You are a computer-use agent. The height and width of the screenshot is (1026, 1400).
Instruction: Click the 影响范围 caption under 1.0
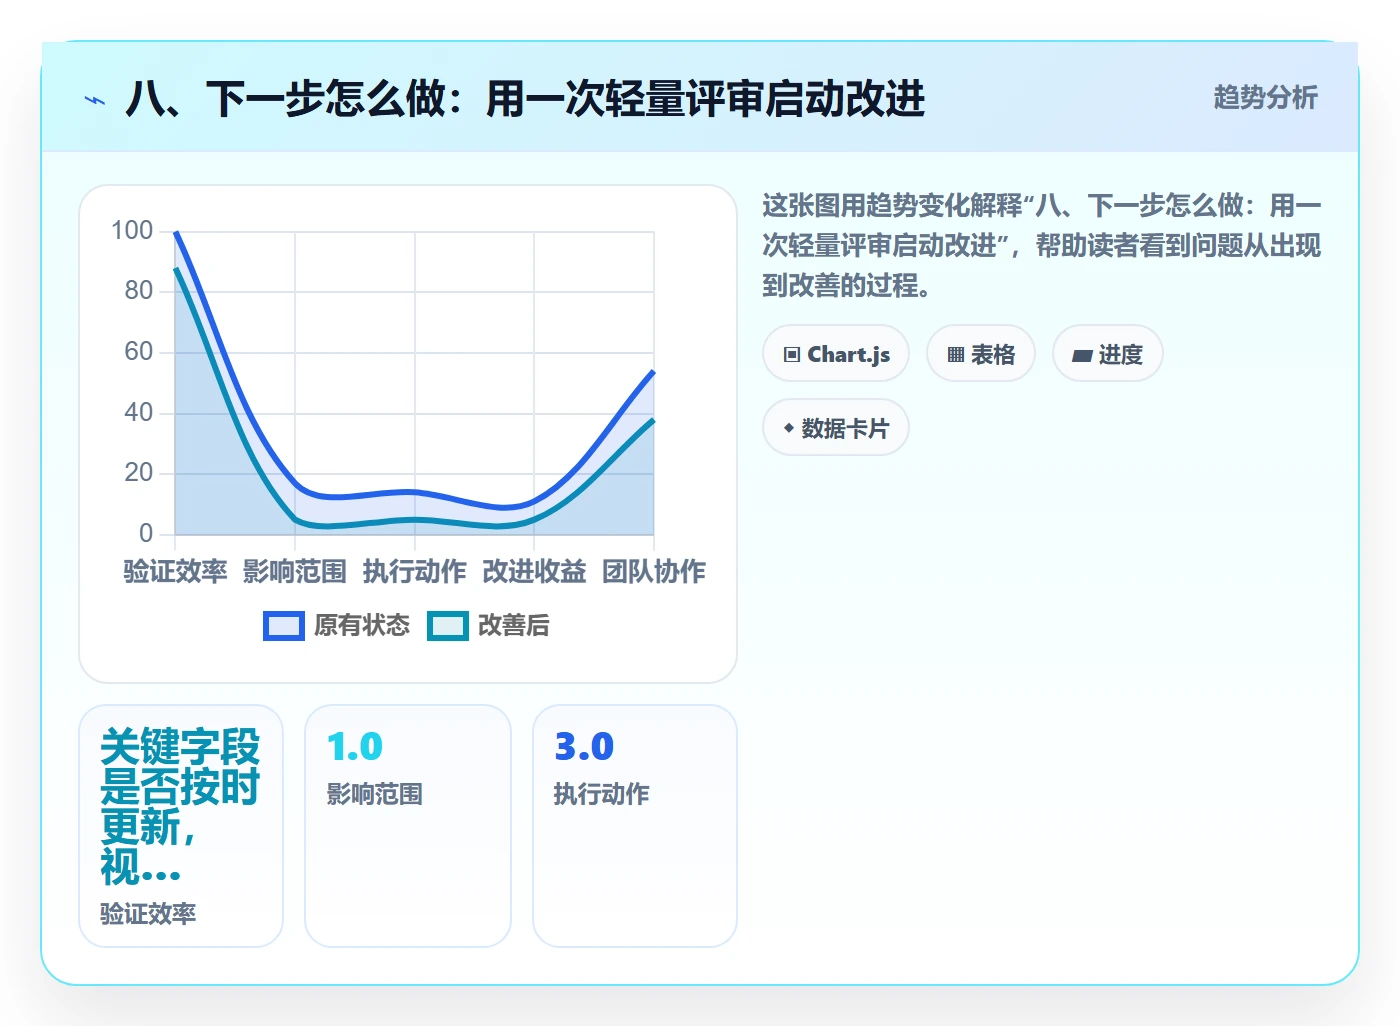[x=375, y=795]
